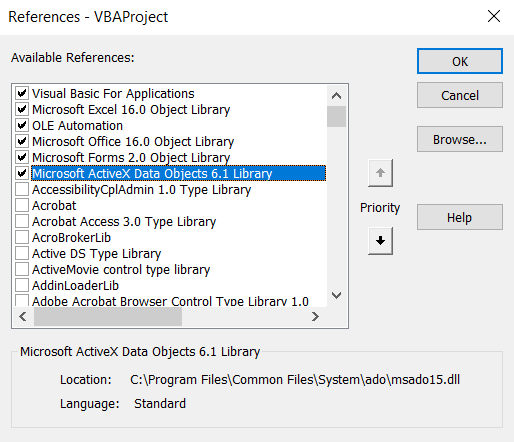This screenshot has height=442, width=514.
Task: Check Active DS Type Library
Action: coord(22,253)
